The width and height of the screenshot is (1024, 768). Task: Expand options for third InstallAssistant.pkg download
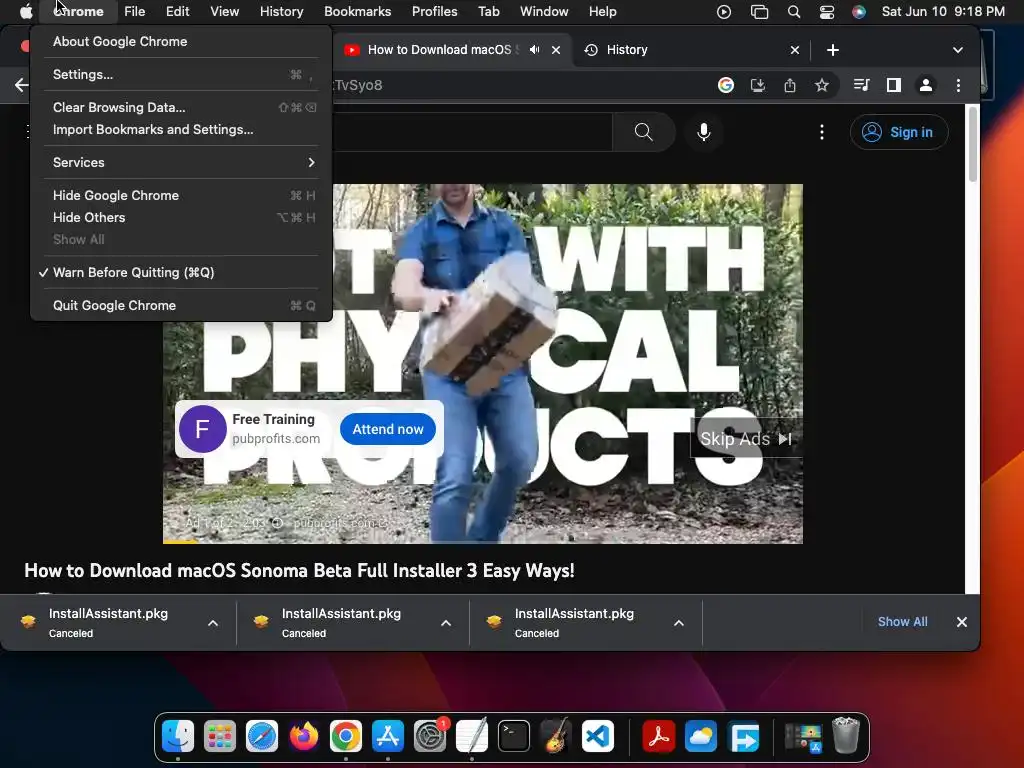(x=679, y=623)
